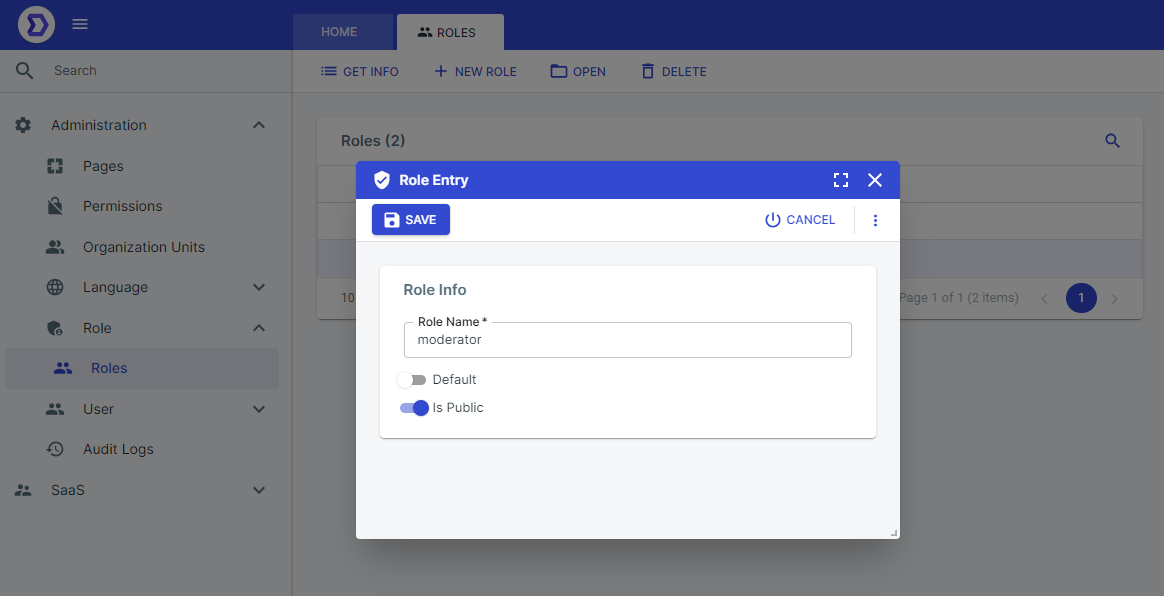The image size is (1164, 596).
Task: Click the Audit Logs history icon
Action: click(x=55, y=449)
